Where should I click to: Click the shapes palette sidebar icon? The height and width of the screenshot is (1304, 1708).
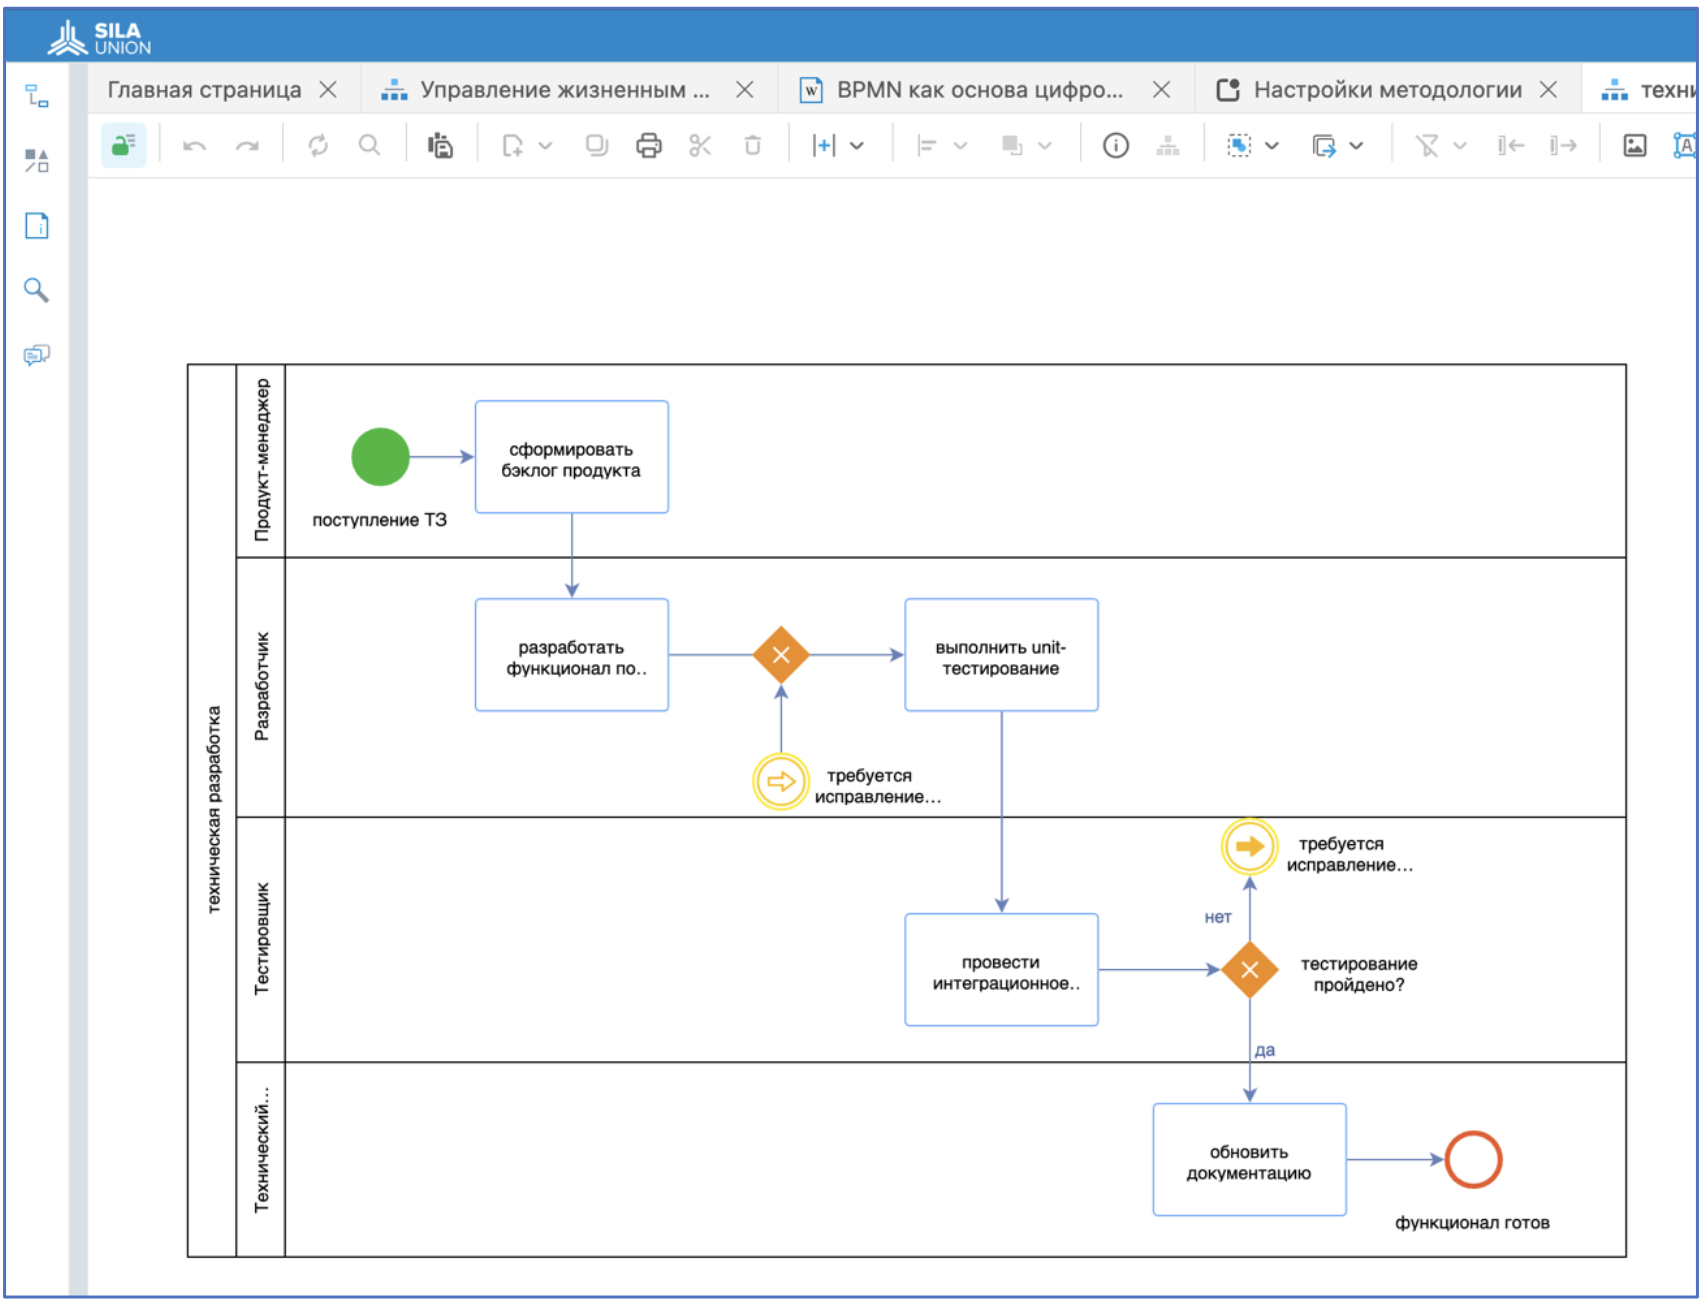[37, 160]
